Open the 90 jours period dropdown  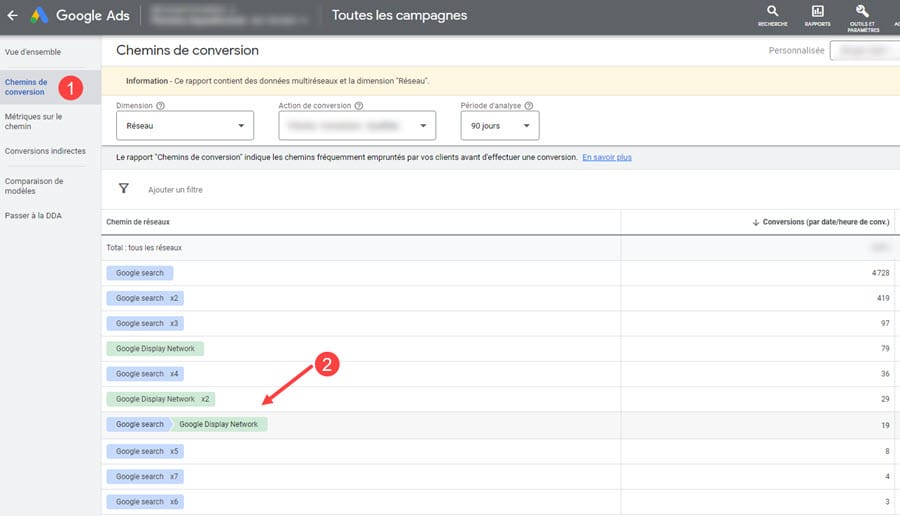(499, 125)
